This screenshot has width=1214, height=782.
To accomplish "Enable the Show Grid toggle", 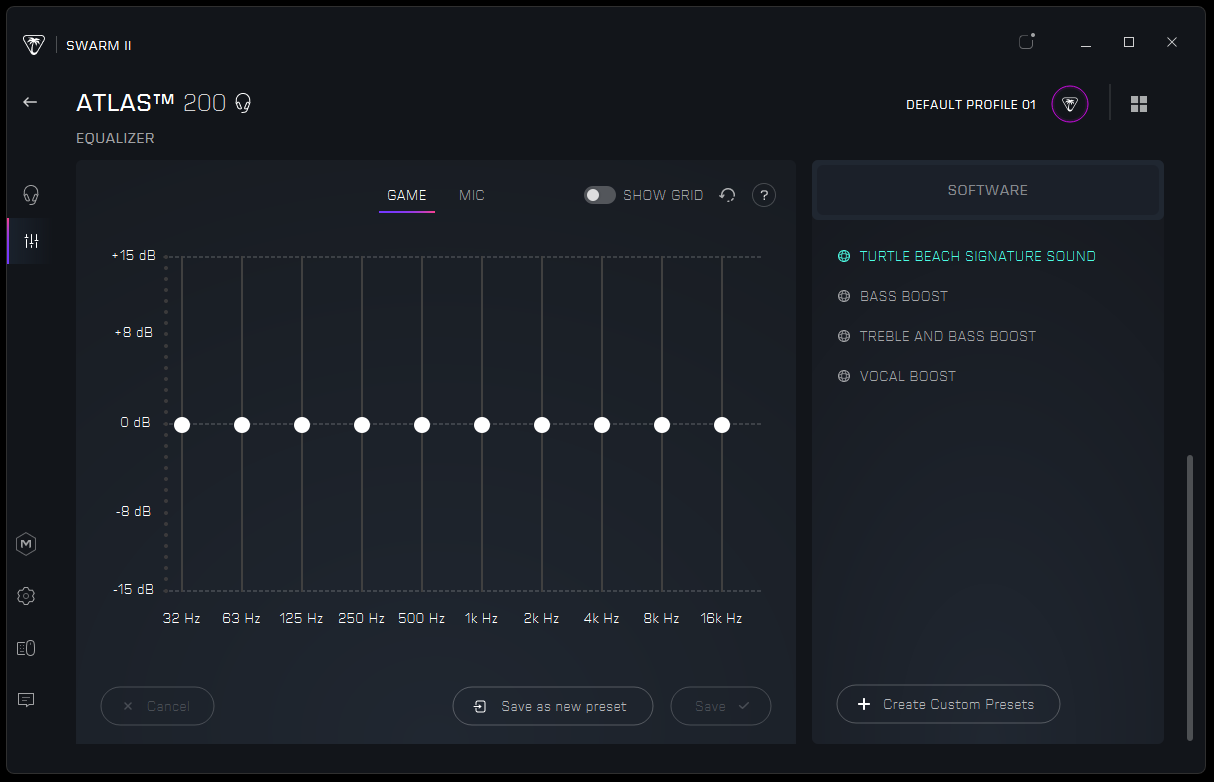I will (x=600, y=196).
